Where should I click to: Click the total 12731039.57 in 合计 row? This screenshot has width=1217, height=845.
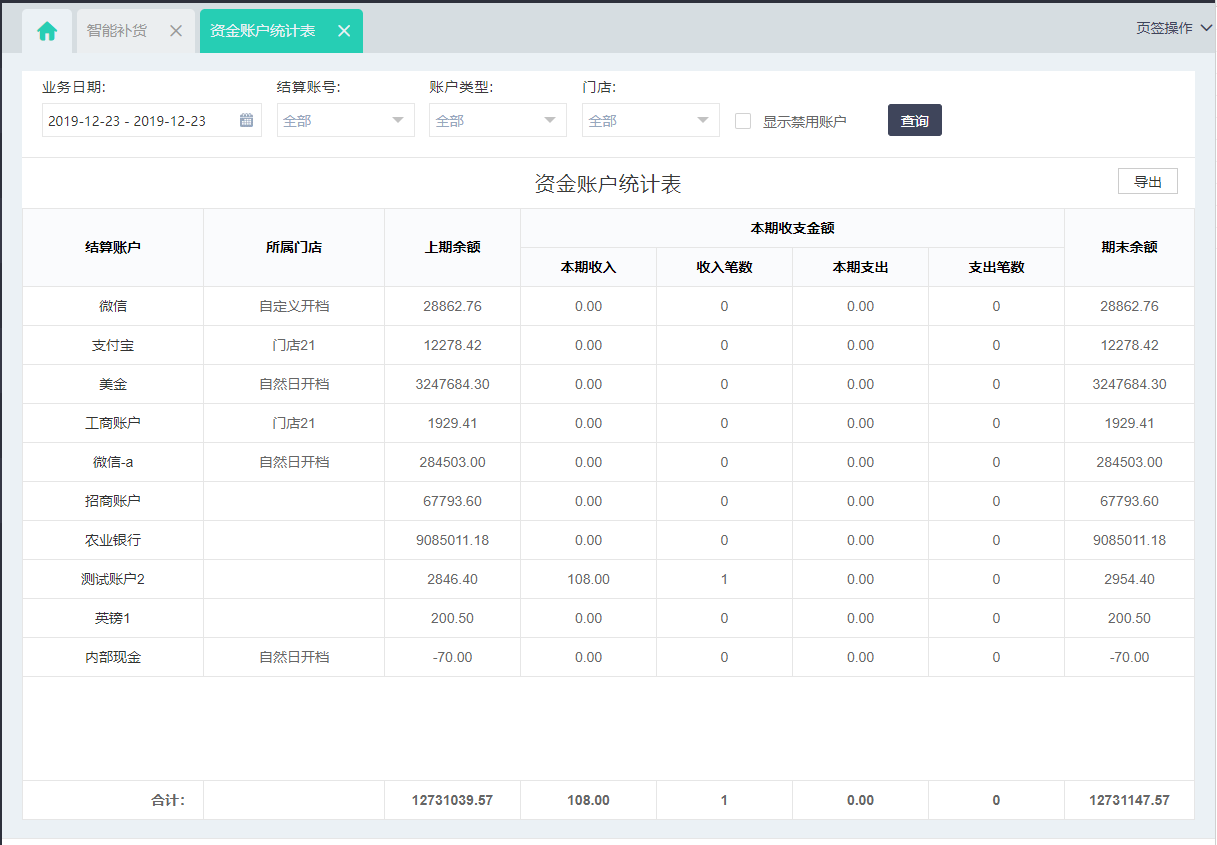pos(453,800)
